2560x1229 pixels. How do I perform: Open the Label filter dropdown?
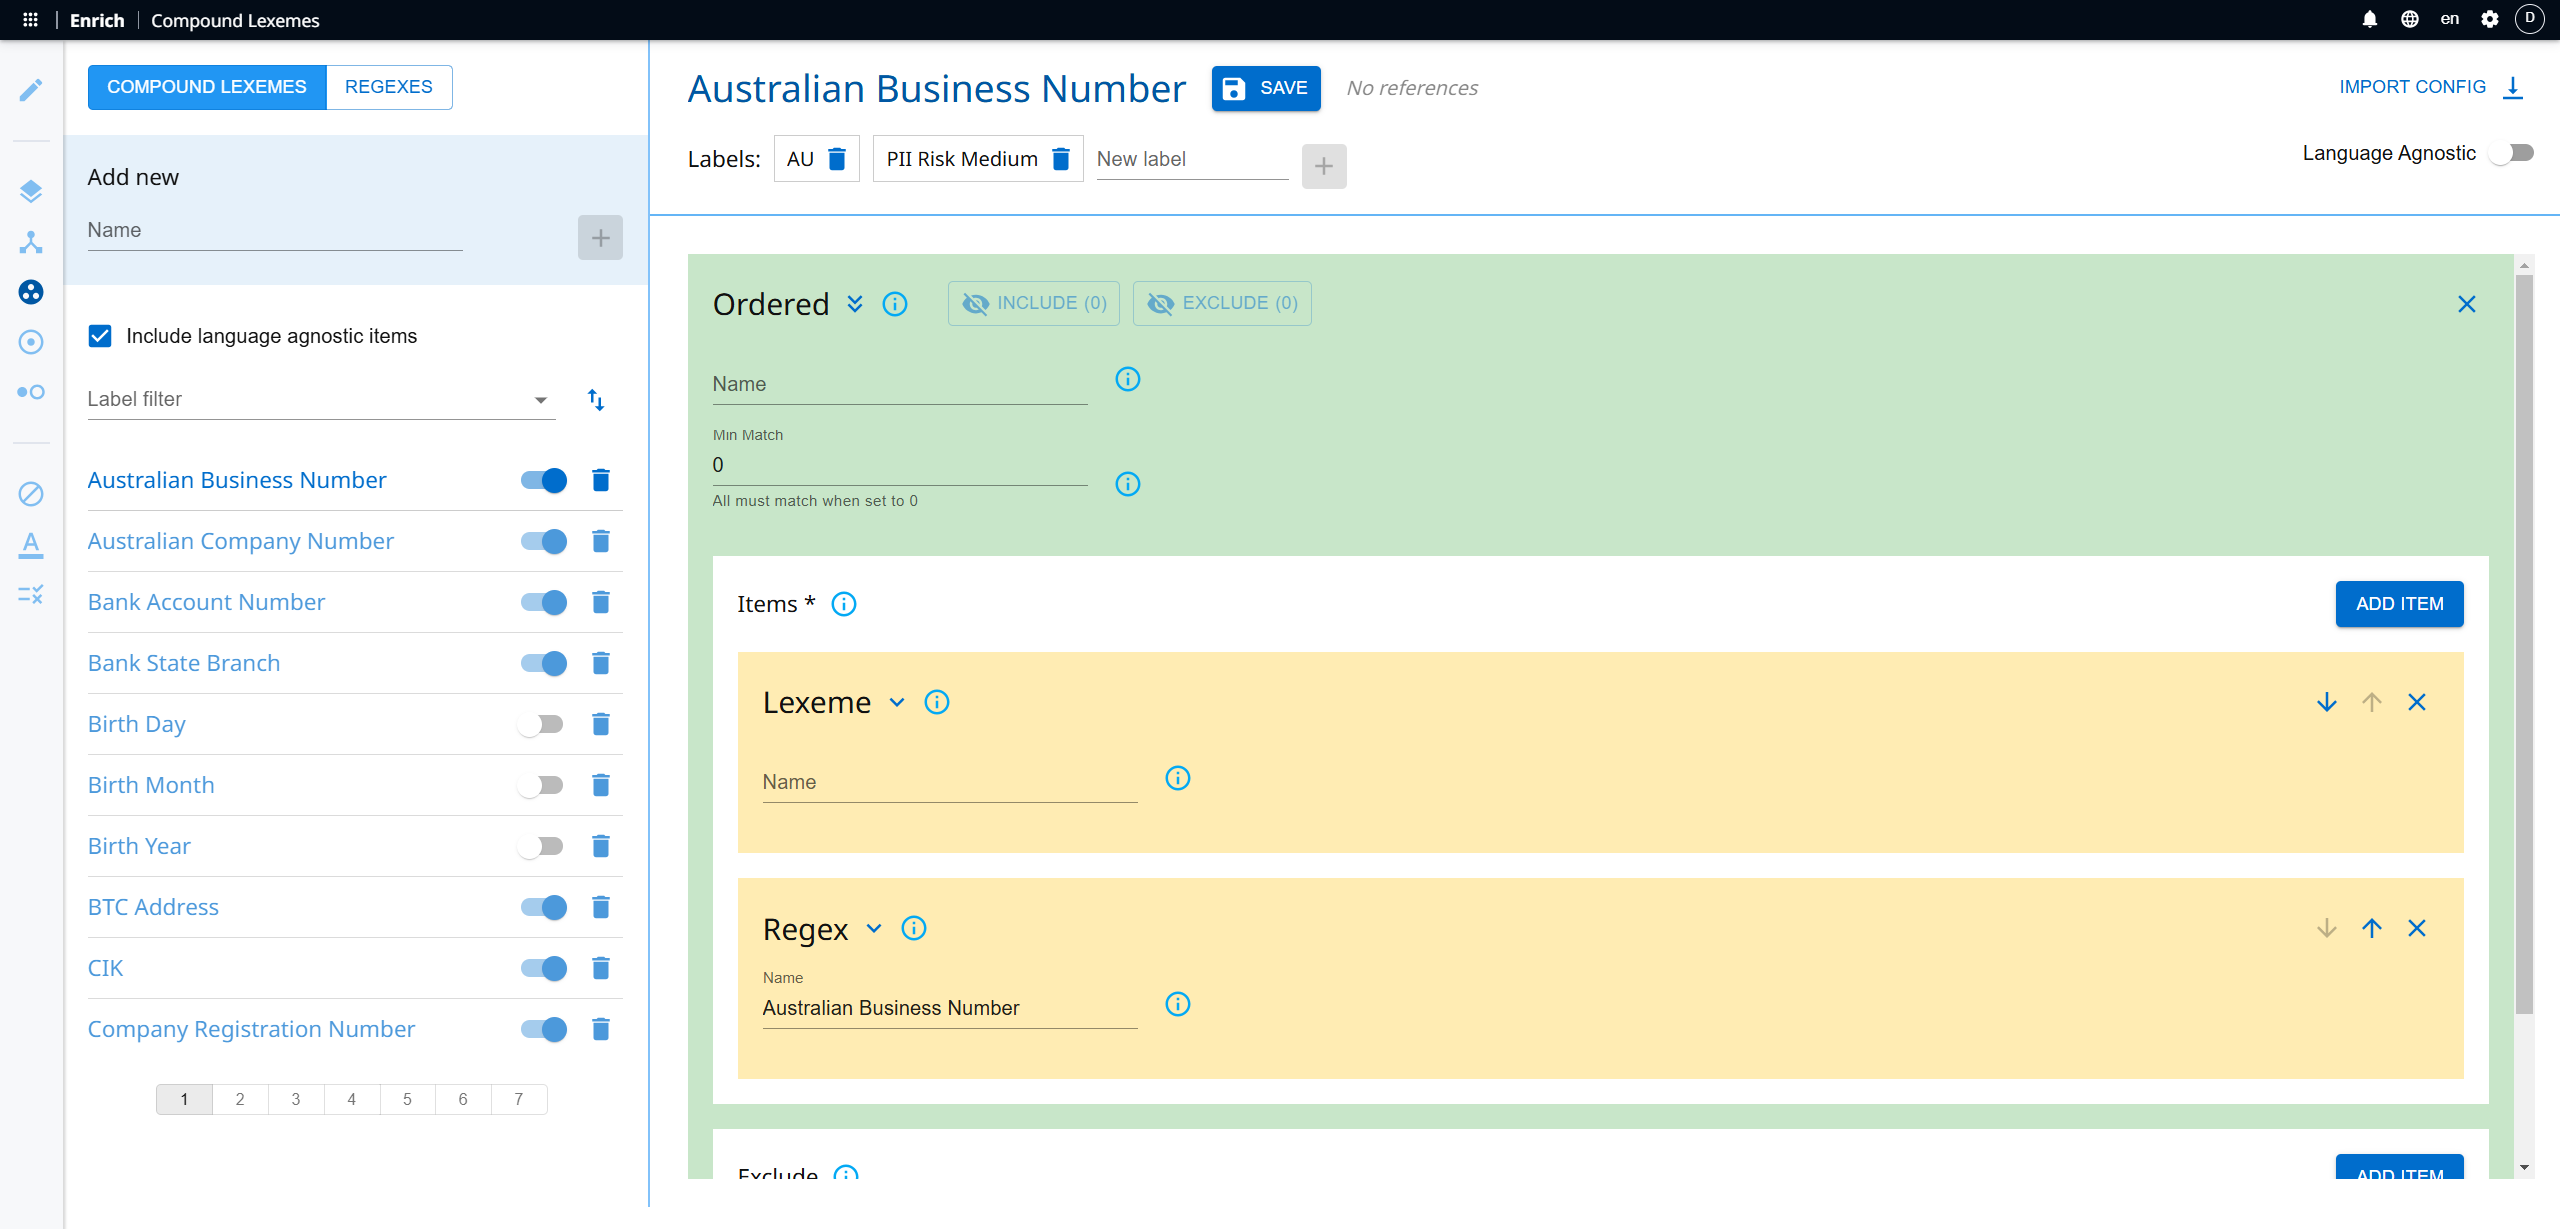click(321, 400)
